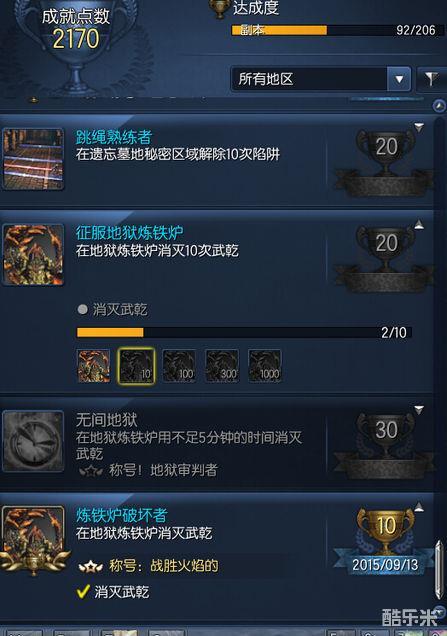Screen dimensions: 447x636
Task: Select the 1000-kill tier icon
Action: (265, 366)
